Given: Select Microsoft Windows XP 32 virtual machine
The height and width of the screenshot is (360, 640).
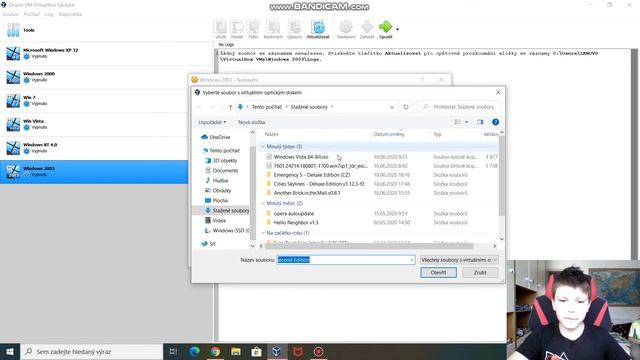Looking at the screenshot, I should click(106, 53).
